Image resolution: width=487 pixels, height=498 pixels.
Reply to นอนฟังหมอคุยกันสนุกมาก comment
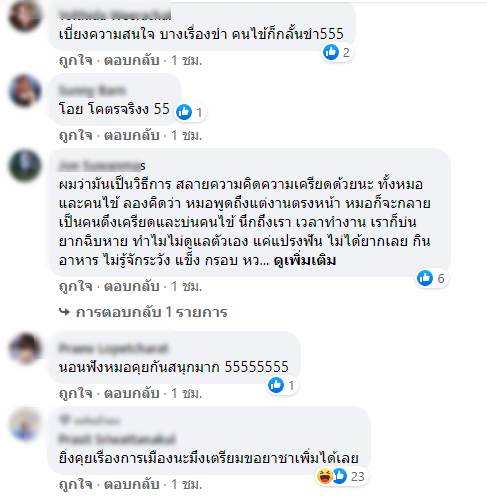click(x=132, y=393)
